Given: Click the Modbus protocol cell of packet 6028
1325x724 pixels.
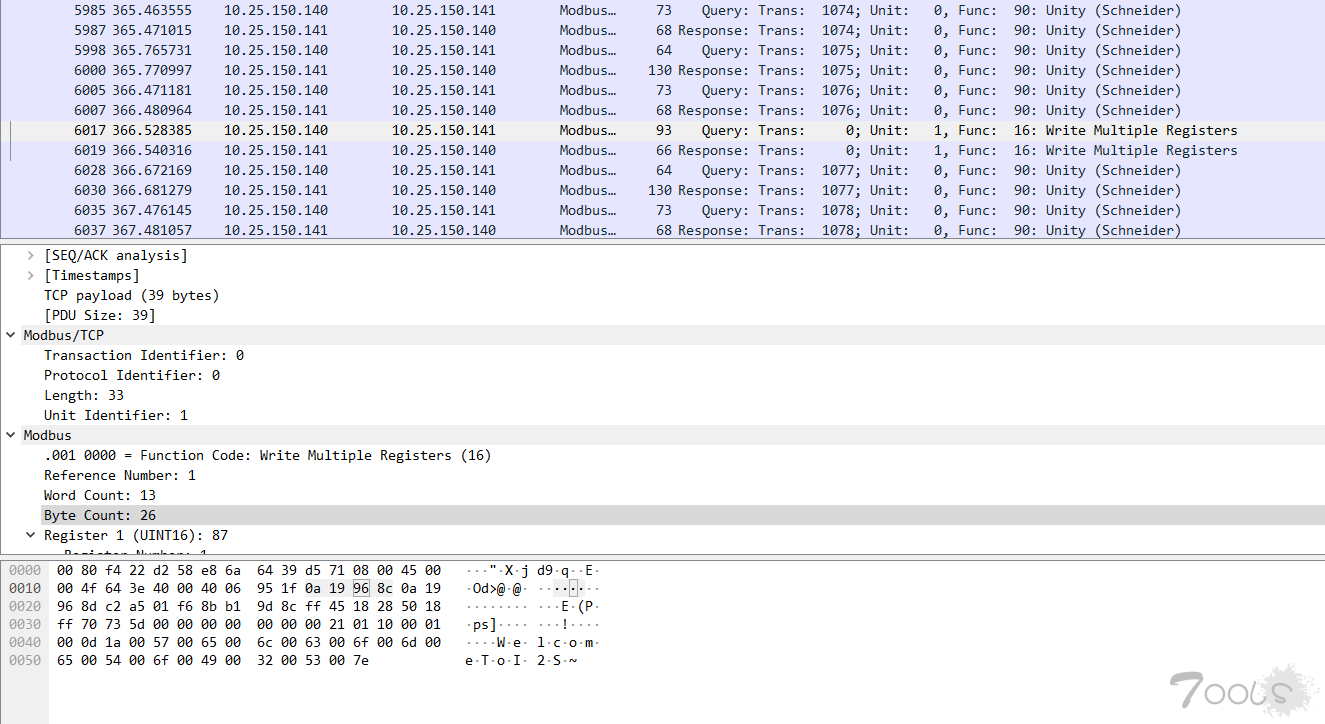Looking at the screenshot, I should [x=588, y=170].
